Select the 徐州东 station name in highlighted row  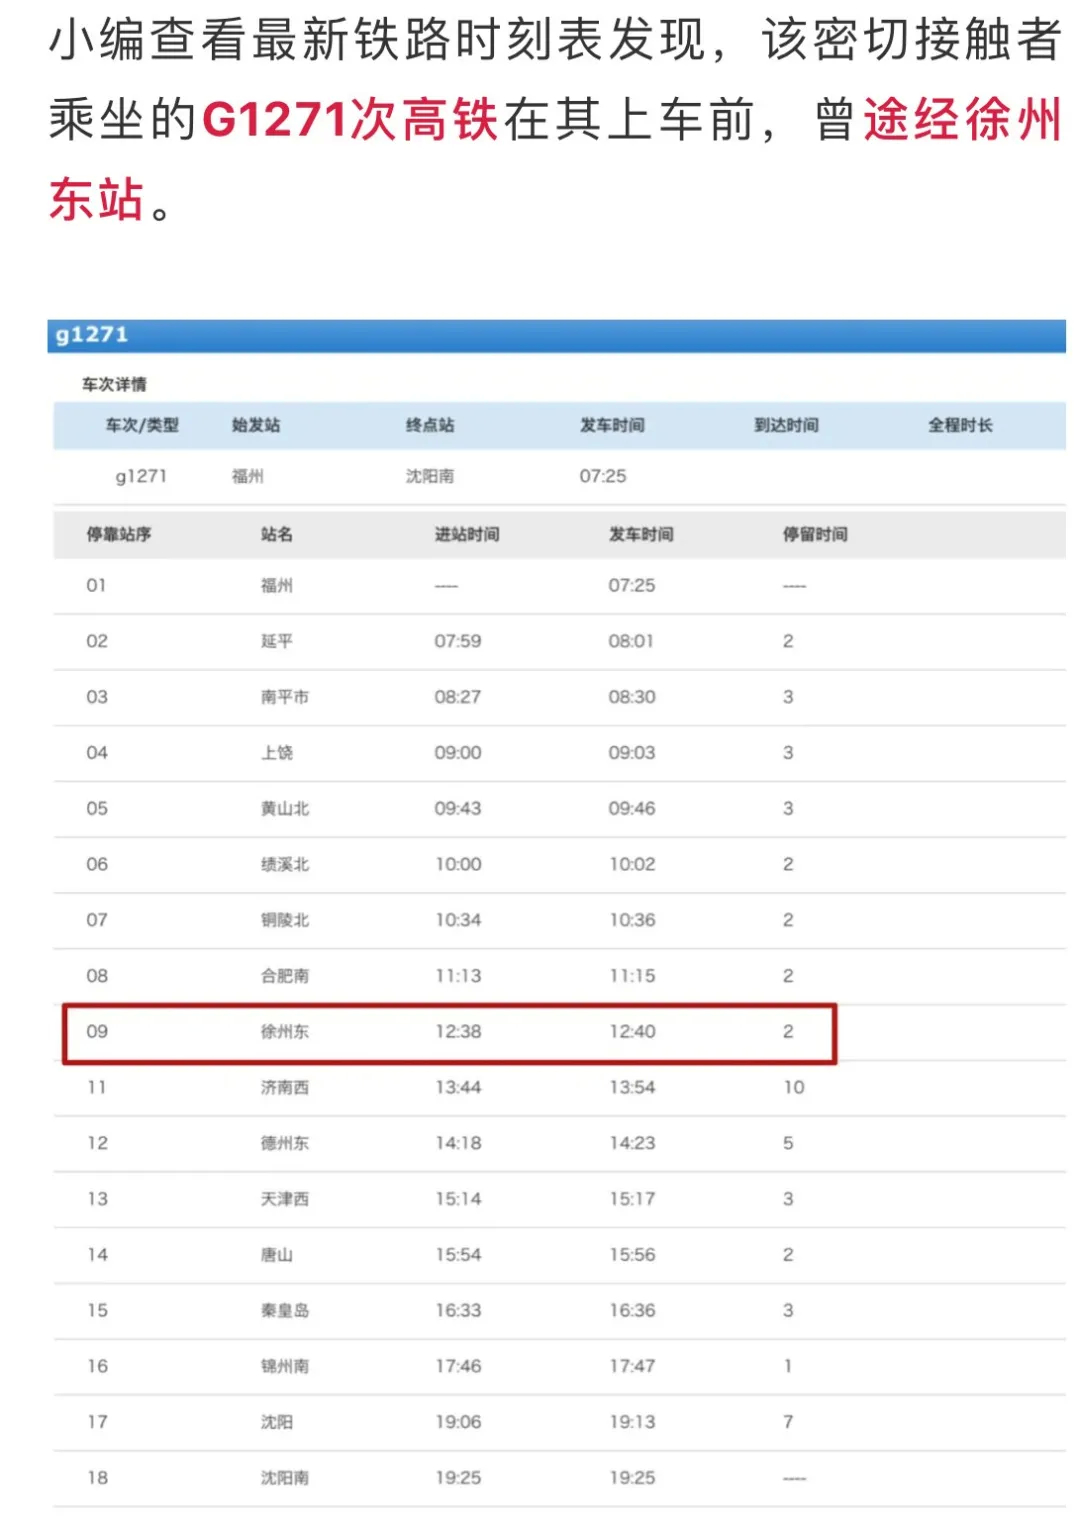point(285,1031)
